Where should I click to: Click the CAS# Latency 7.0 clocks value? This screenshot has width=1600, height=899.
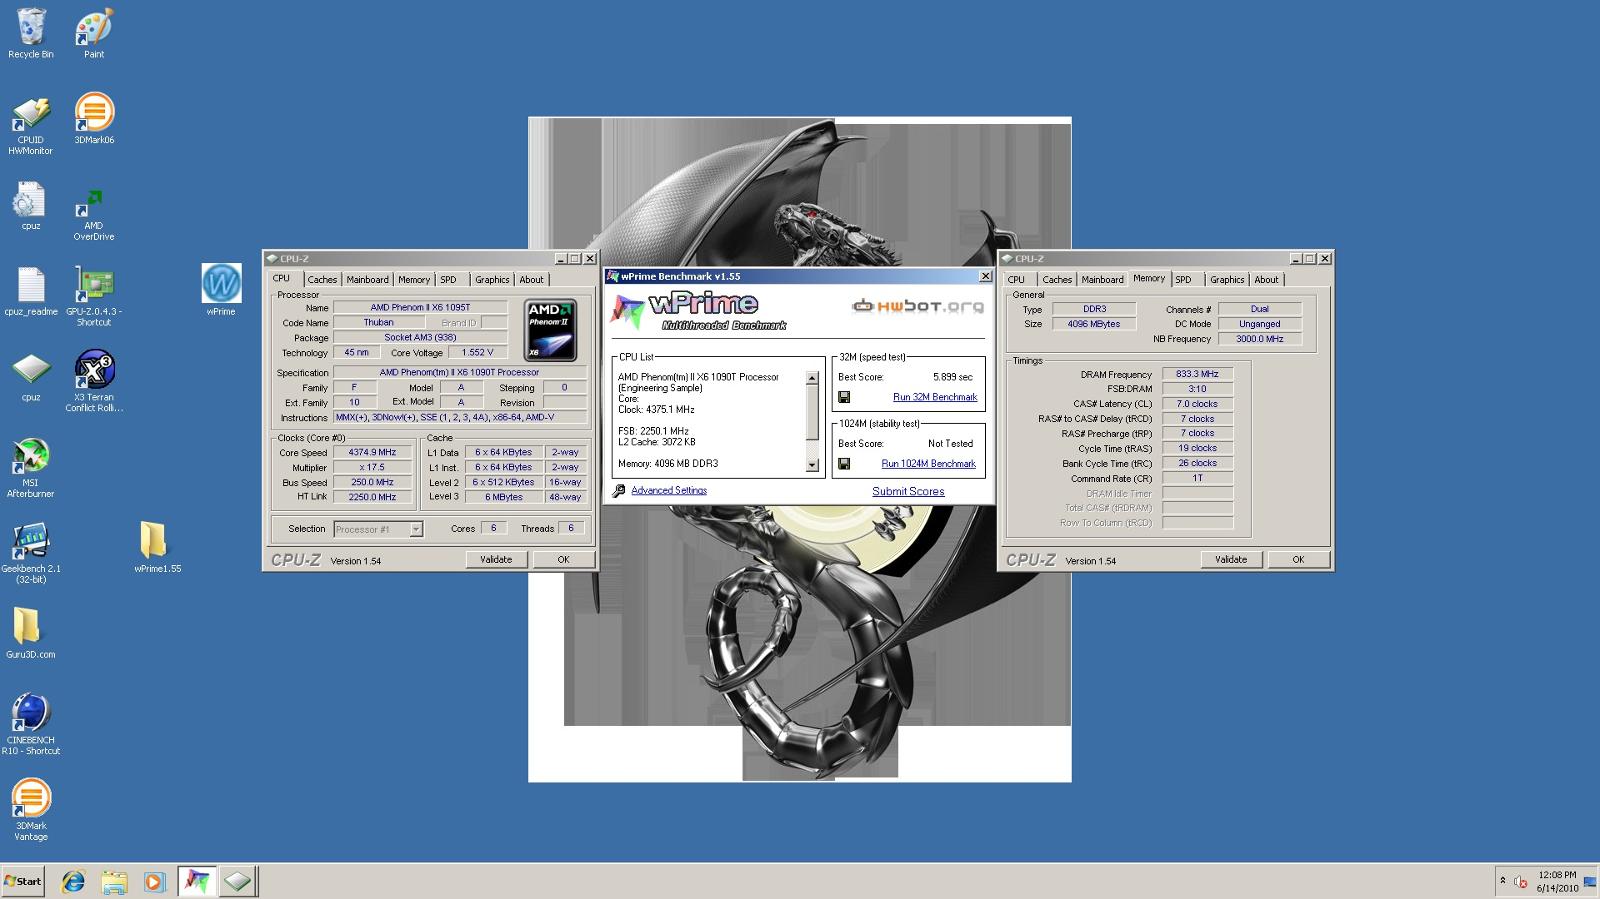point(1198,404)
